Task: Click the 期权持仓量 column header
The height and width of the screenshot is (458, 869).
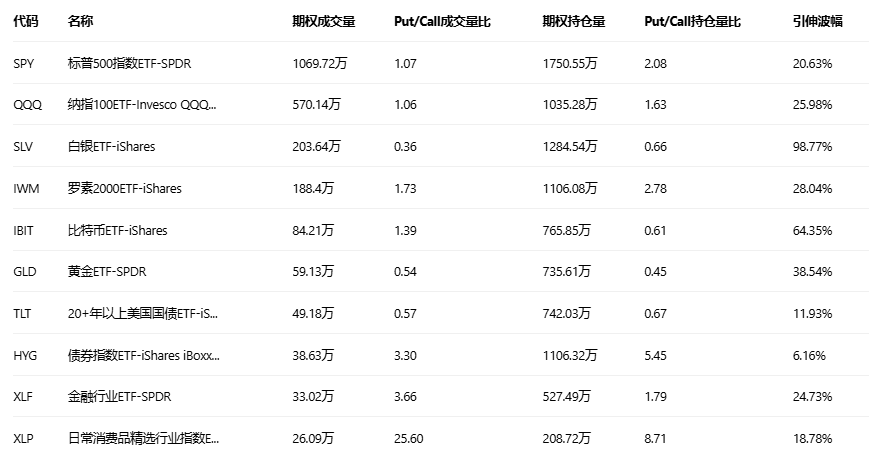Action: [573, 21]
